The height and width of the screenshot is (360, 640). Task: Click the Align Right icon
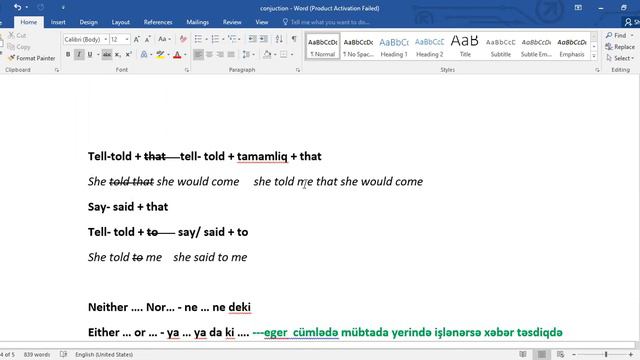click(220, 54)
